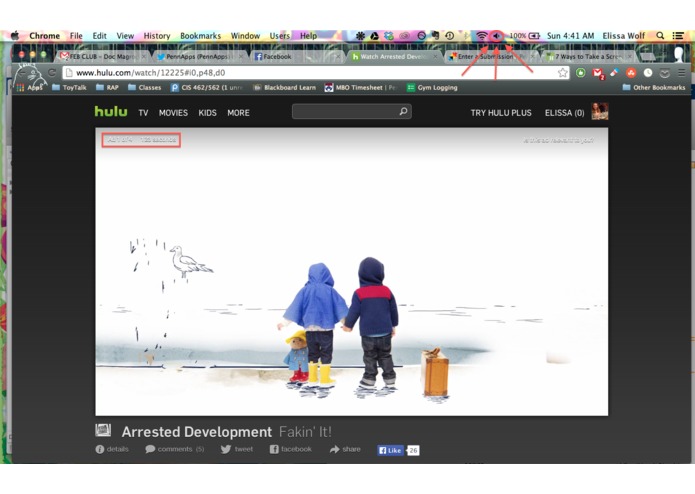Image resolution: width=695 pixels, height=494 pixels.
Task: Click the share arrow below the video
Action: pos(334,449)
